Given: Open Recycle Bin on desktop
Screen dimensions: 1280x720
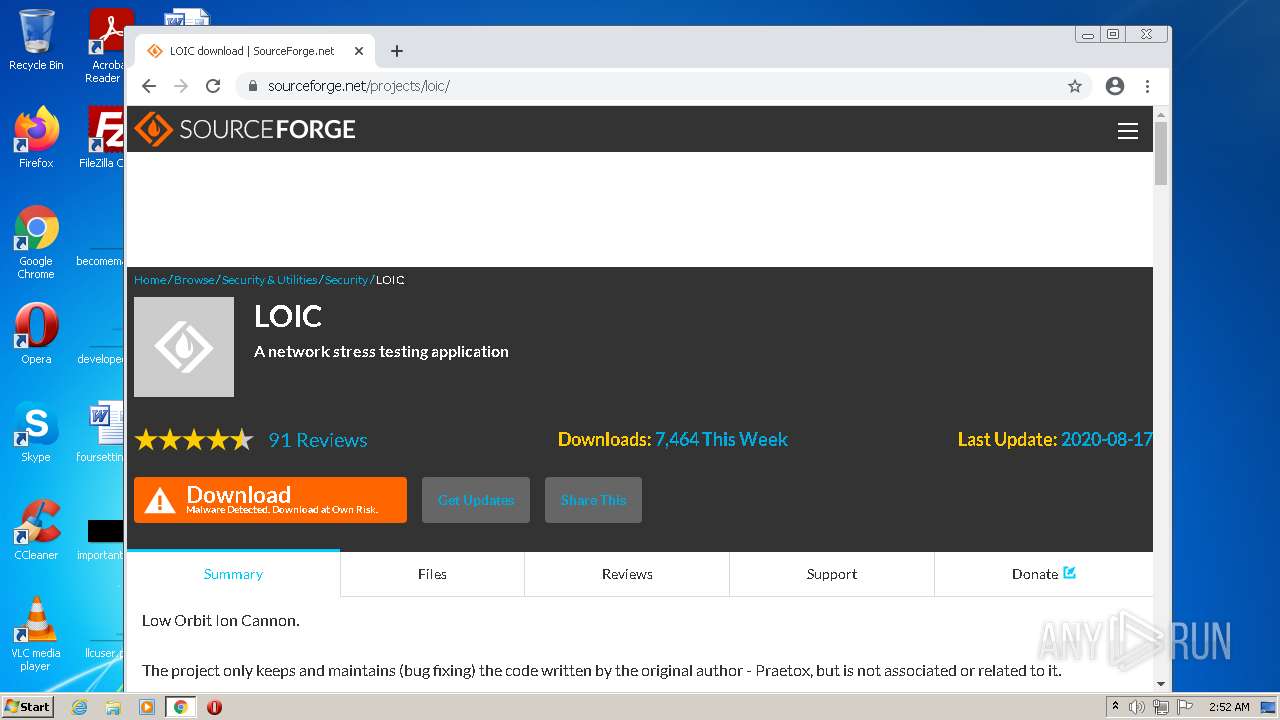Looking at the screenshot, I should 36,40.
